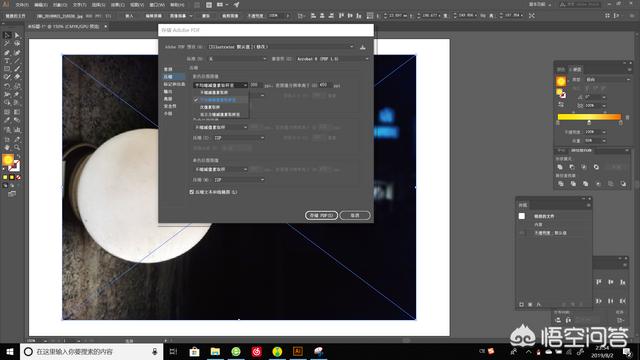Open the 兼容性 Acrobat version dropdown
This screenshot has height=360, width=640.
(333, 59)
